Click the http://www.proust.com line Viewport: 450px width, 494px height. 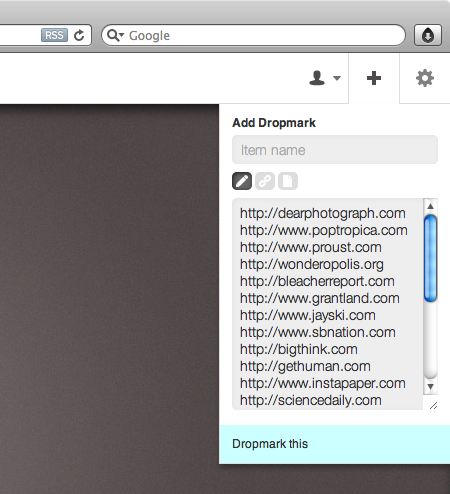311,247
